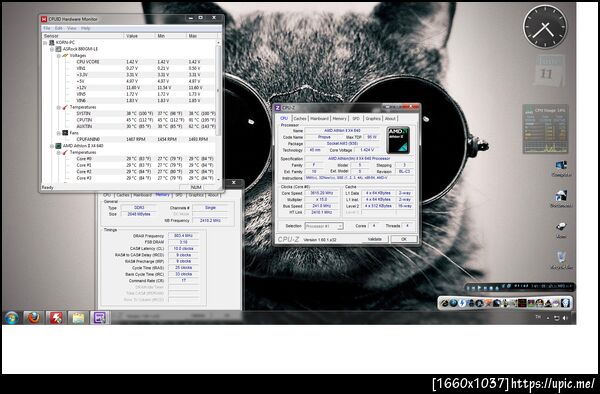Image resolution: width=600 pixels, height=394 pixels.
Task: Click the OK button in CPU-Z
Action: click(404, 239)
